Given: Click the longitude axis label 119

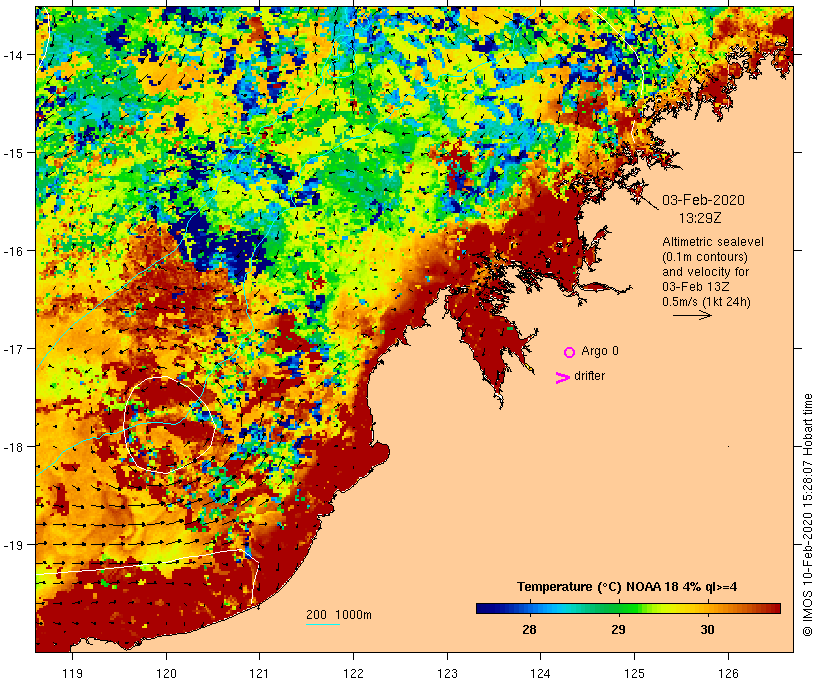Looking at the screenshot, I should [72, 673].
